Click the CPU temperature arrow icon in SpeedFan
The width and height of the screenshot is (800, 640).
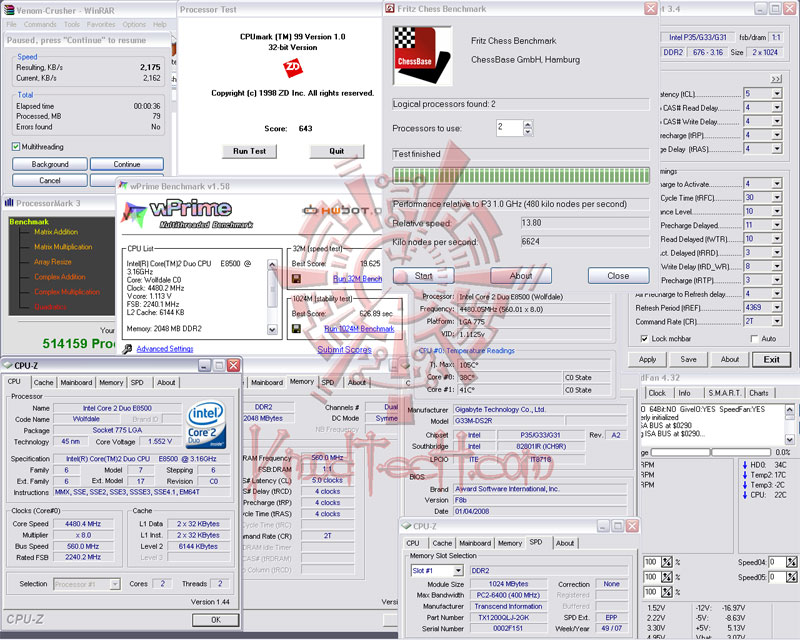coord(745,495)
